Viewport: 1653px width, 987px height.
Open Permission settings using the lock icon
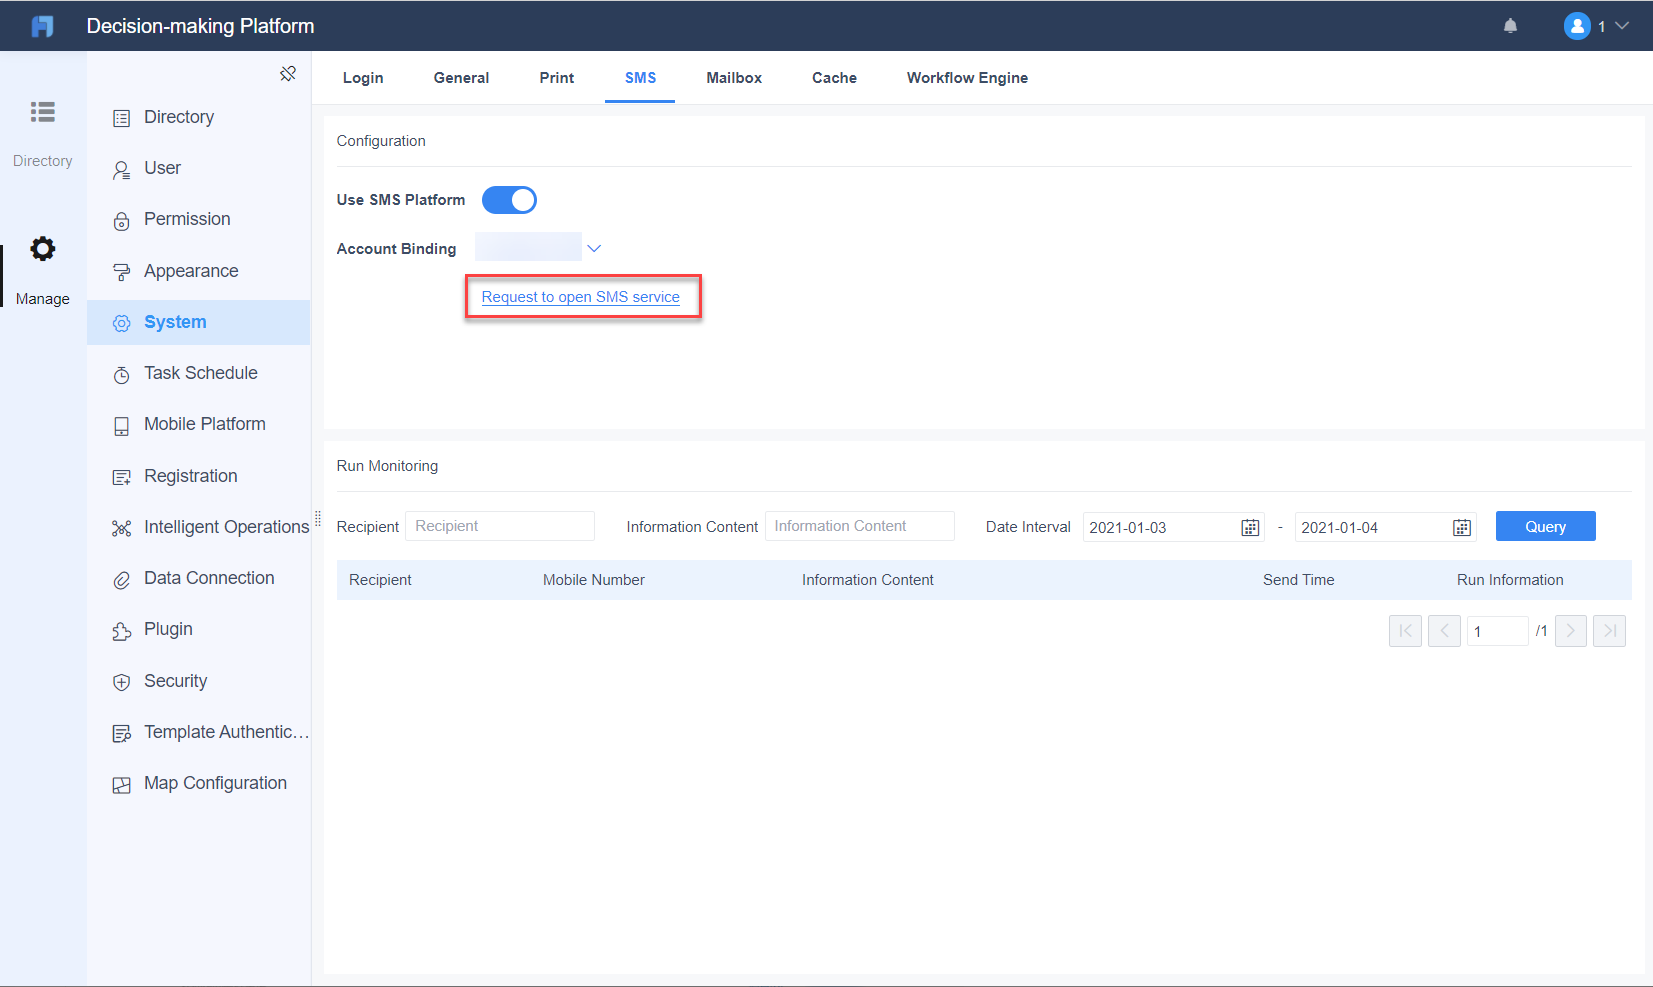click(122, 219)
